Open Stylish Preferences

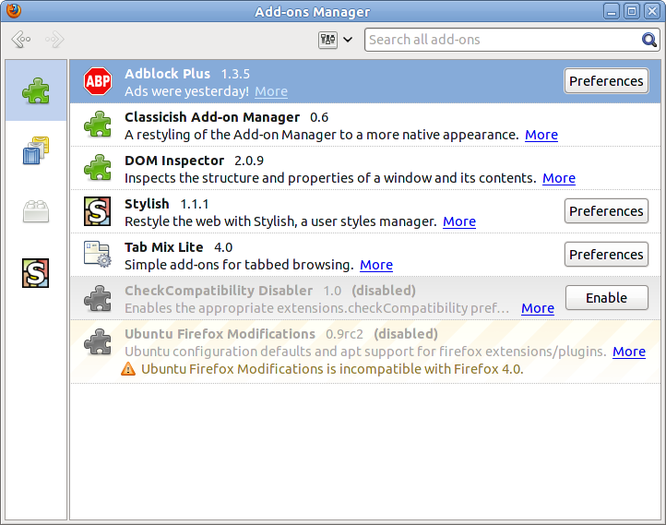(x=606, y=211)
